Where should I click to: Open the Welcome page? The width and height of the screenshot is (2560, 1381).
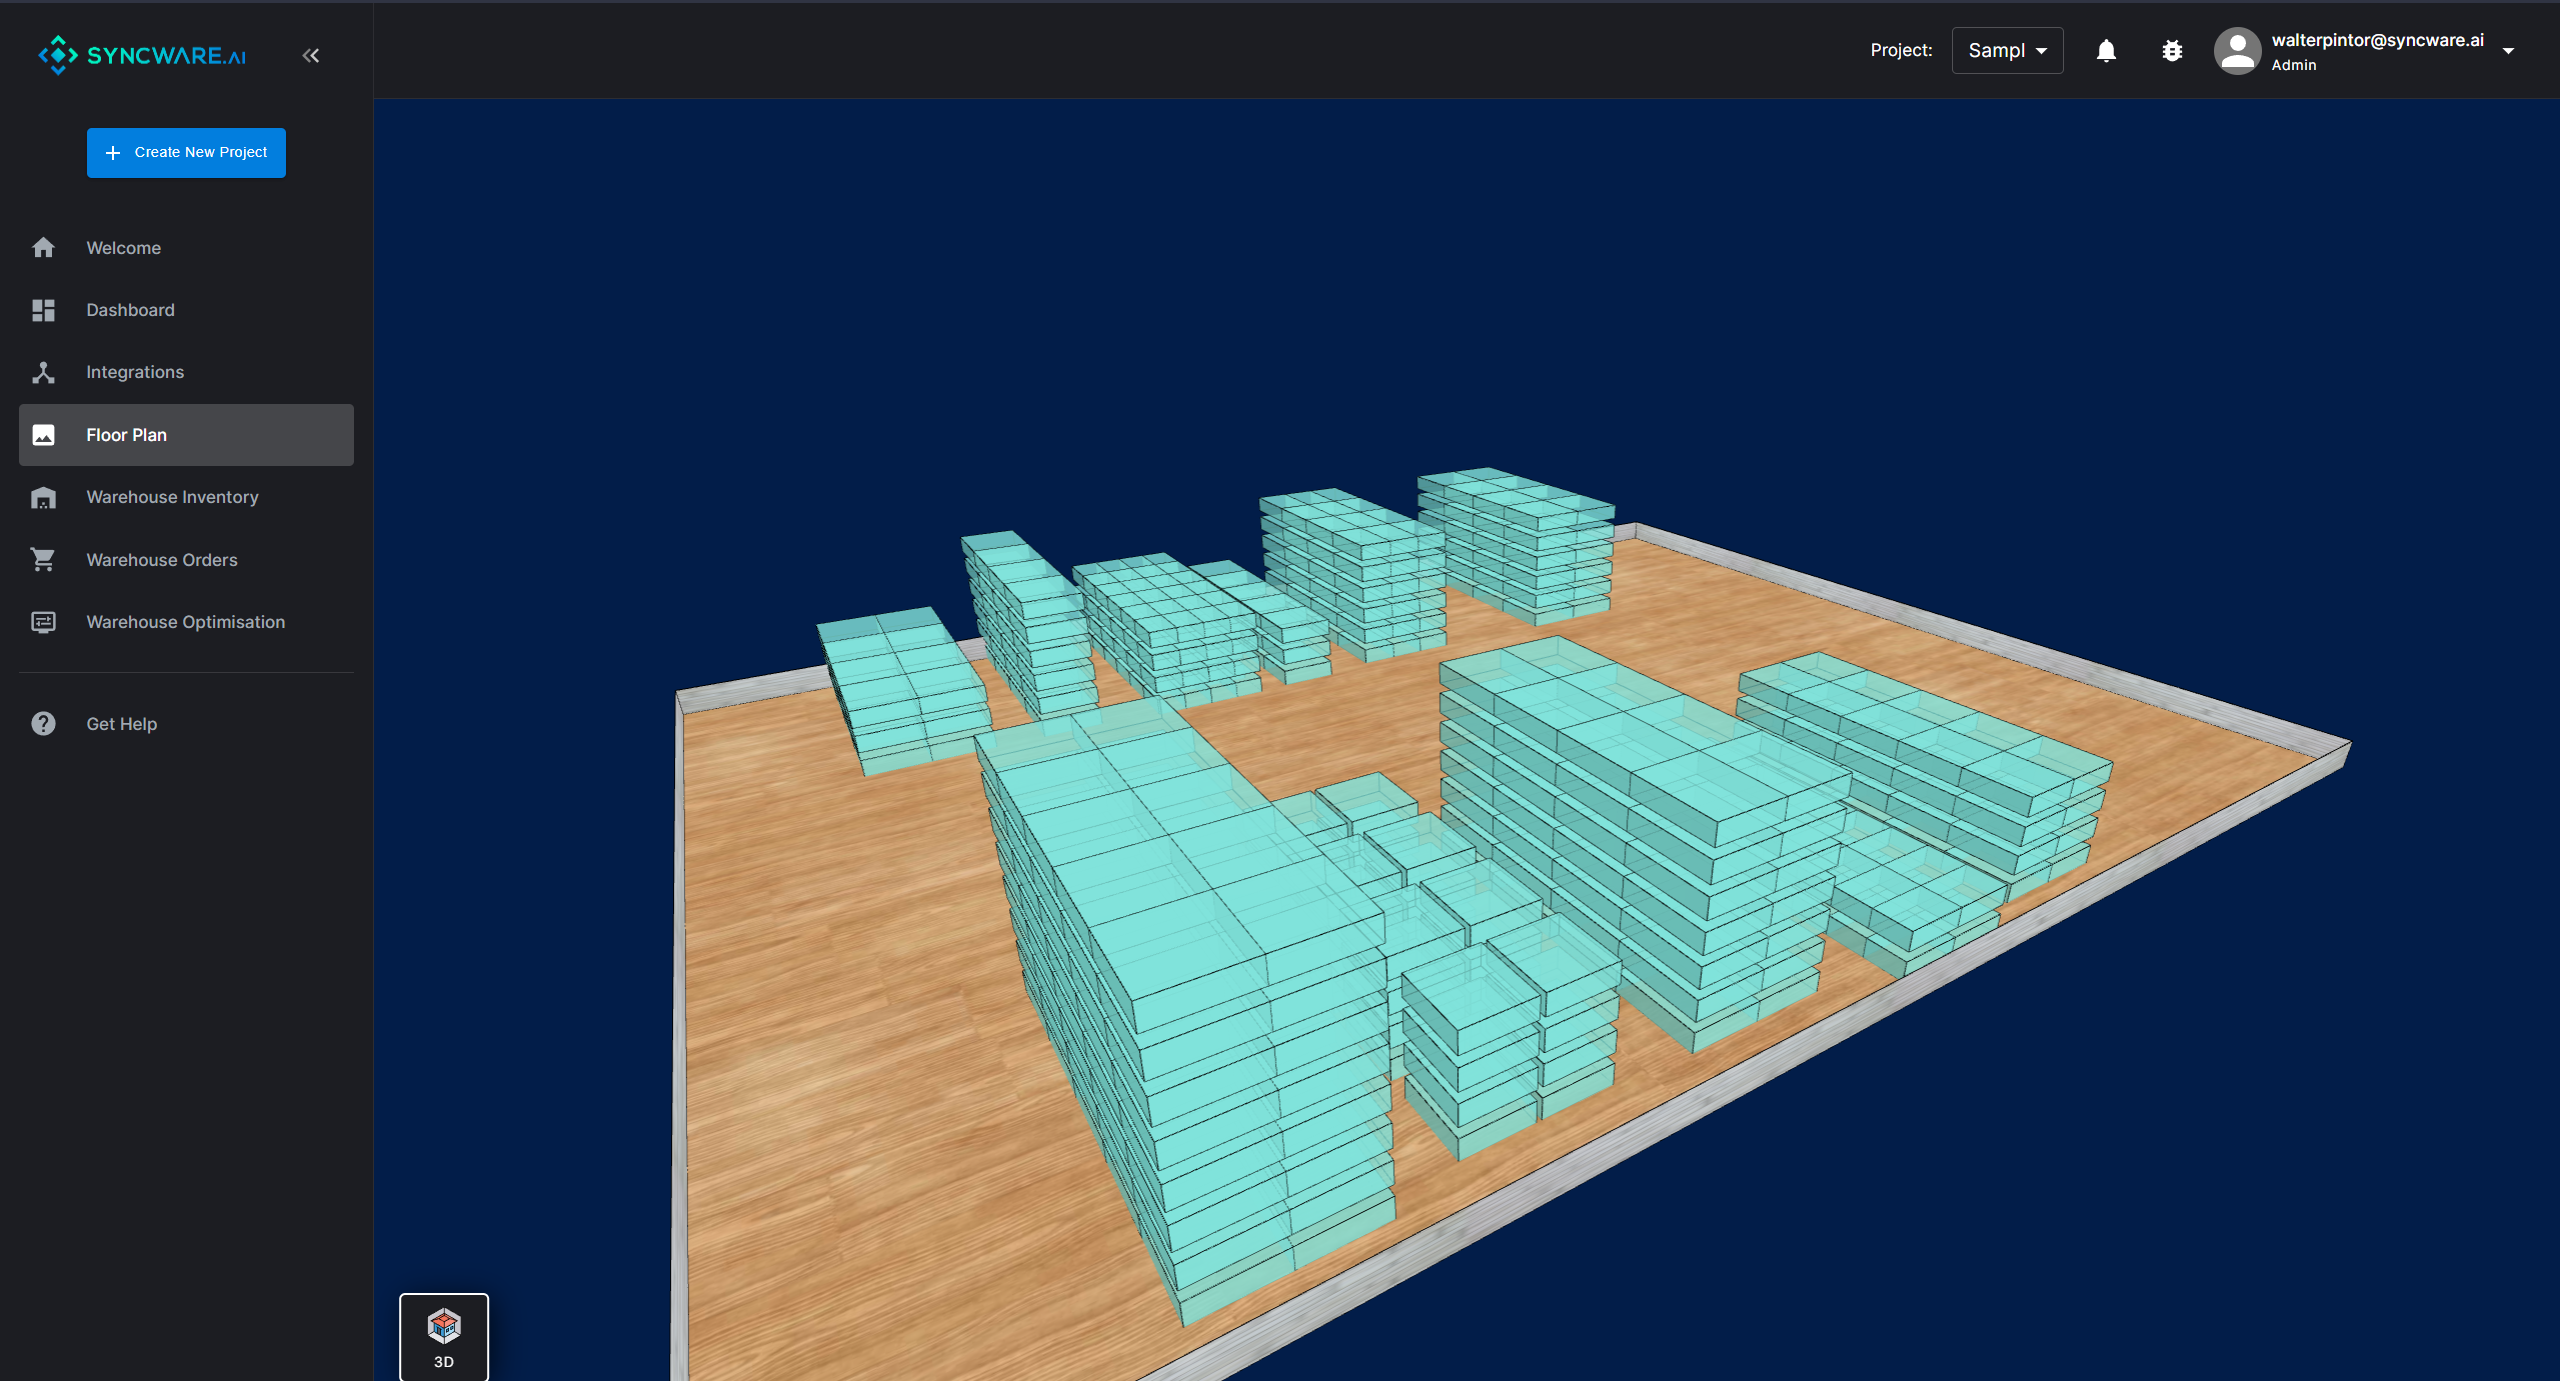(x=123, y=247)
